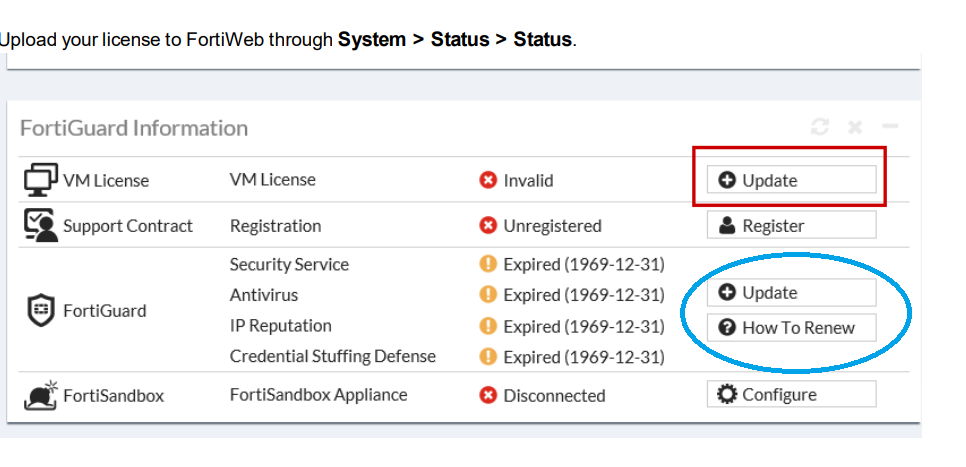
Task: Configure the FortiSandbox Appliance
Action: [791, 395]
